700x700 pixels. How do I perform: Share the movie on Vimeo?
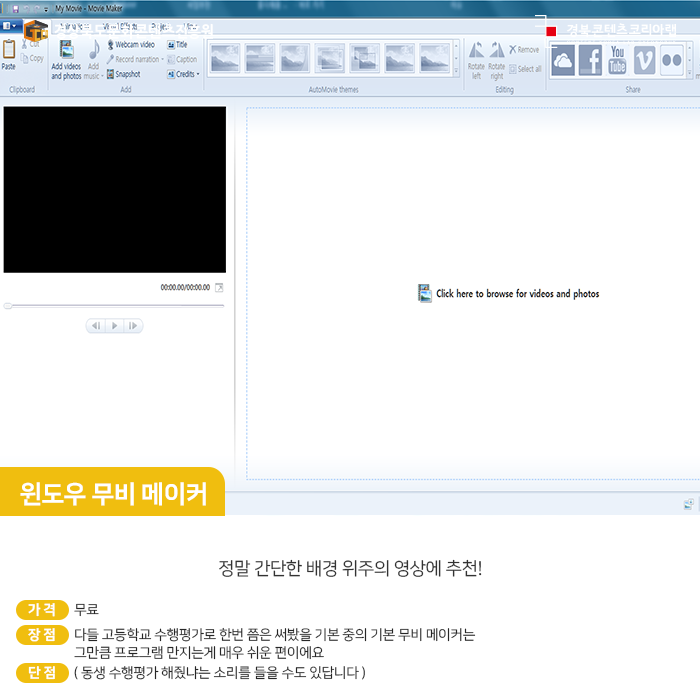pos(645,60)
